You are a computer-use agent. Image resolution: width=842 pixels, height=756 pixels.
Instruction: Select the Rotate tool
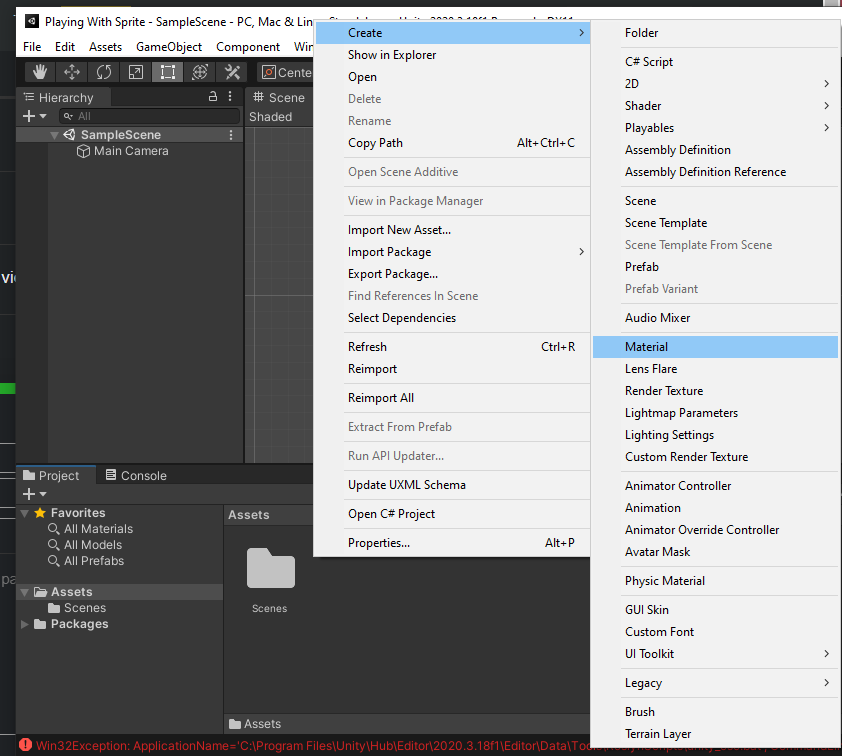[104, 72]
